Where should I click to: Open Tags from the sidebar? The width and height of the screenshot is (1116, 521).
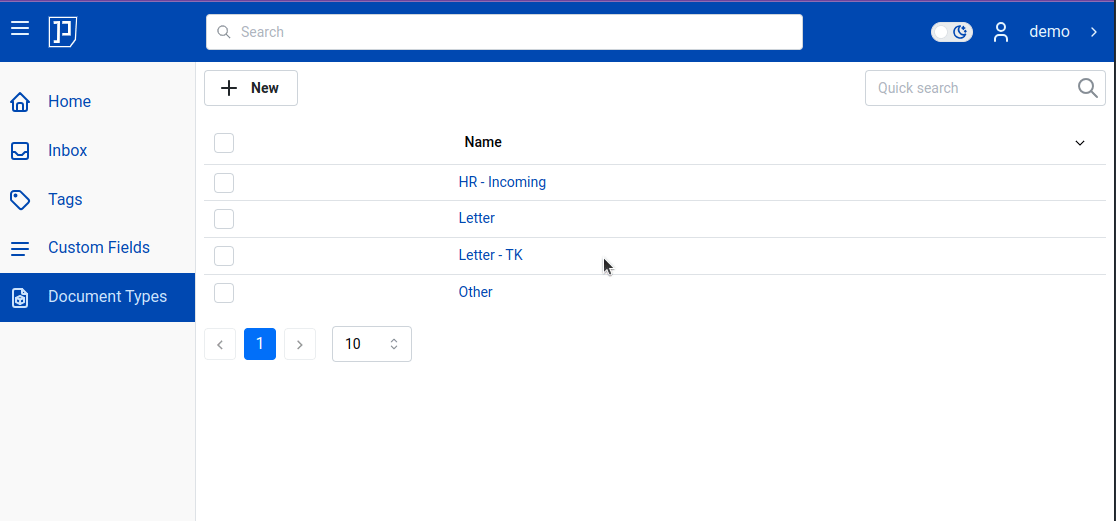[x=98, y=199]
